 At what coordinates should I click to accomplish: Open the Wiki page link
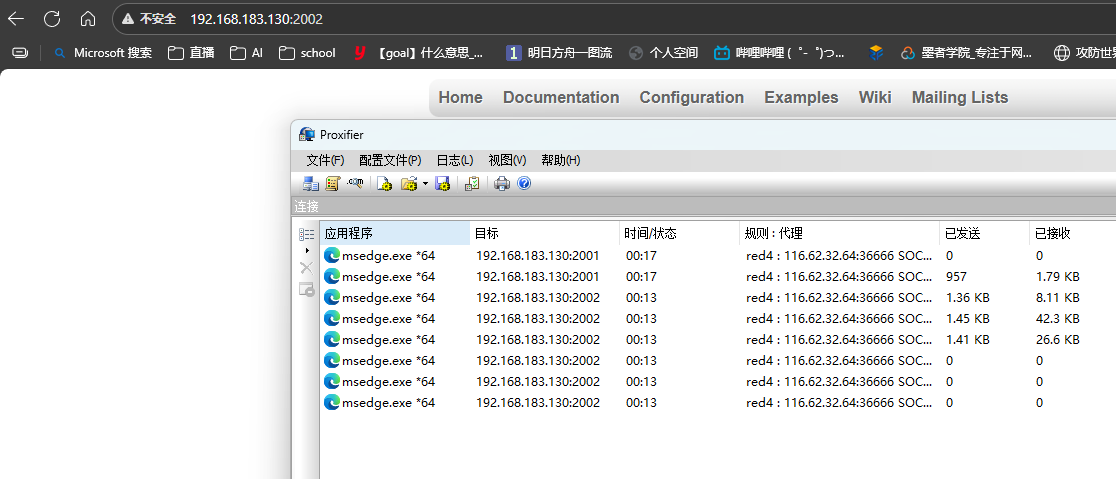pyautogui.click(x=875, y=98)
